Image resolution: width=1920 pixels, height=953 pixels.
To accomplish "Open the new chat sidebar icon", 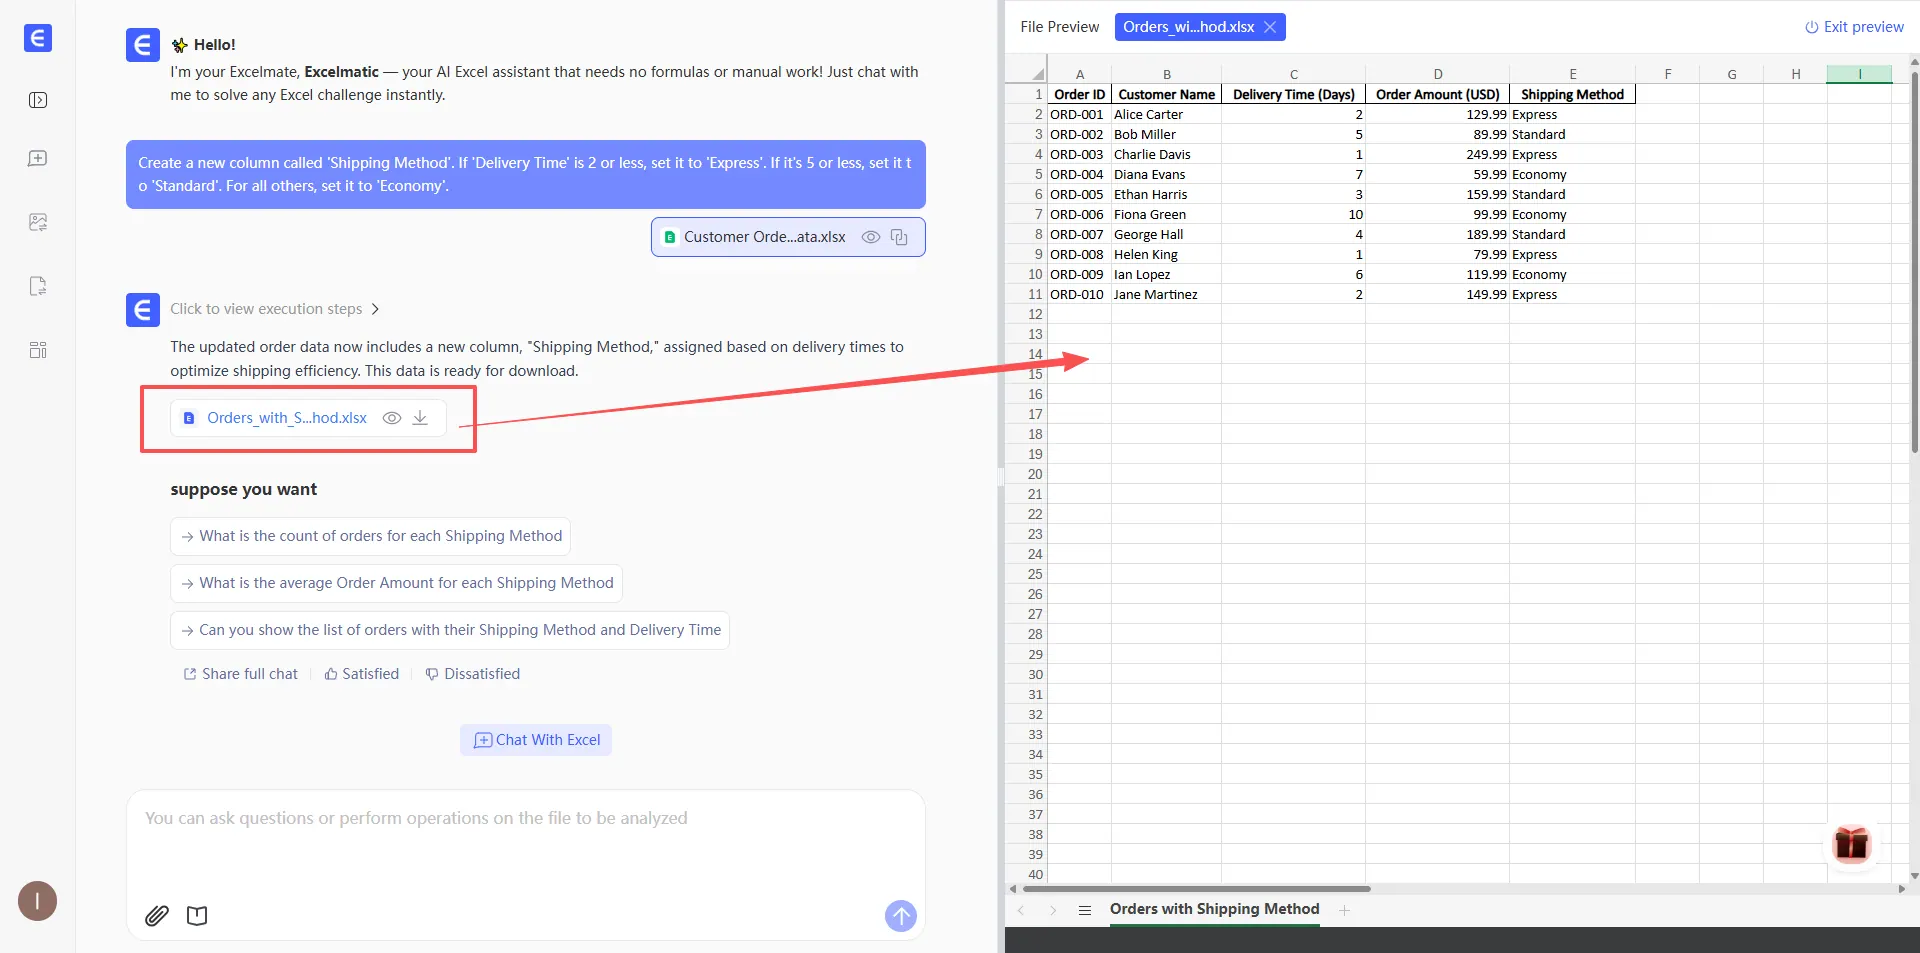I will coord(38,159).
